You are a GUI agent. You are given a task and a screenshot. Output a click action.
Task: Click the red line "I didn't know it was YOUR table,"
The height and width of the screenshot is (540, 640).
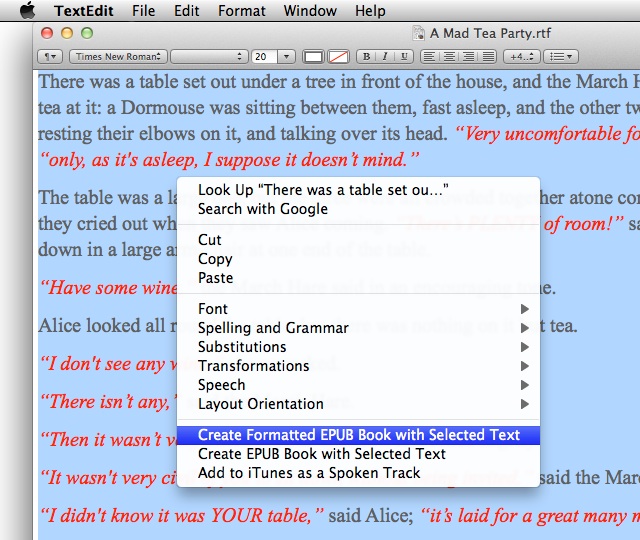coord(182,515)
